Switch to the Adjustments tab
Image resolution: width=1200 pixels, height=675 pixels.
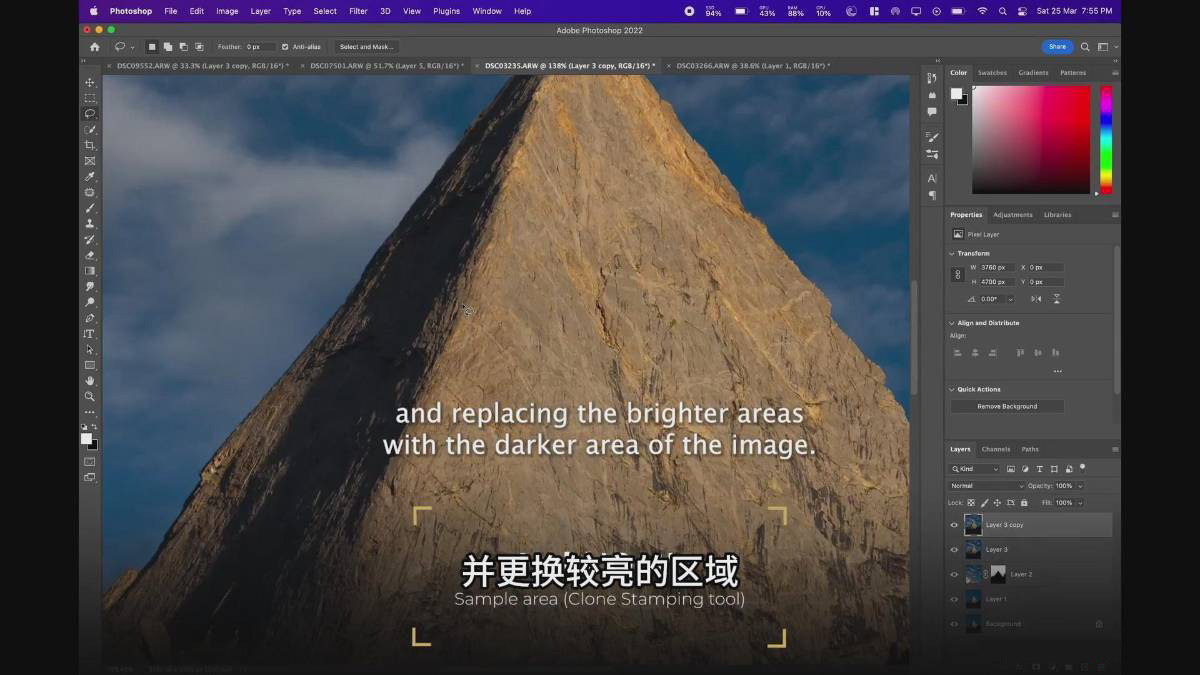pyautogui.click(x=1013, y=215)
